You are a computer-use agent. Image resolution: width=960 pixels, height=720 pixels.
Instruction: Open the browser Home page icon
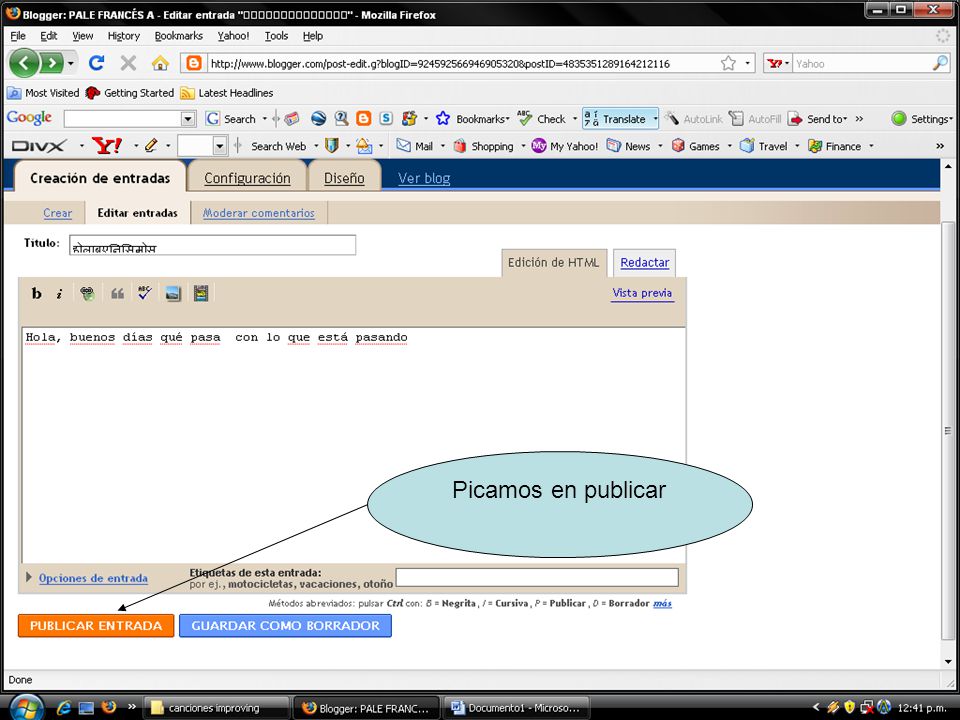pos(160,63)
